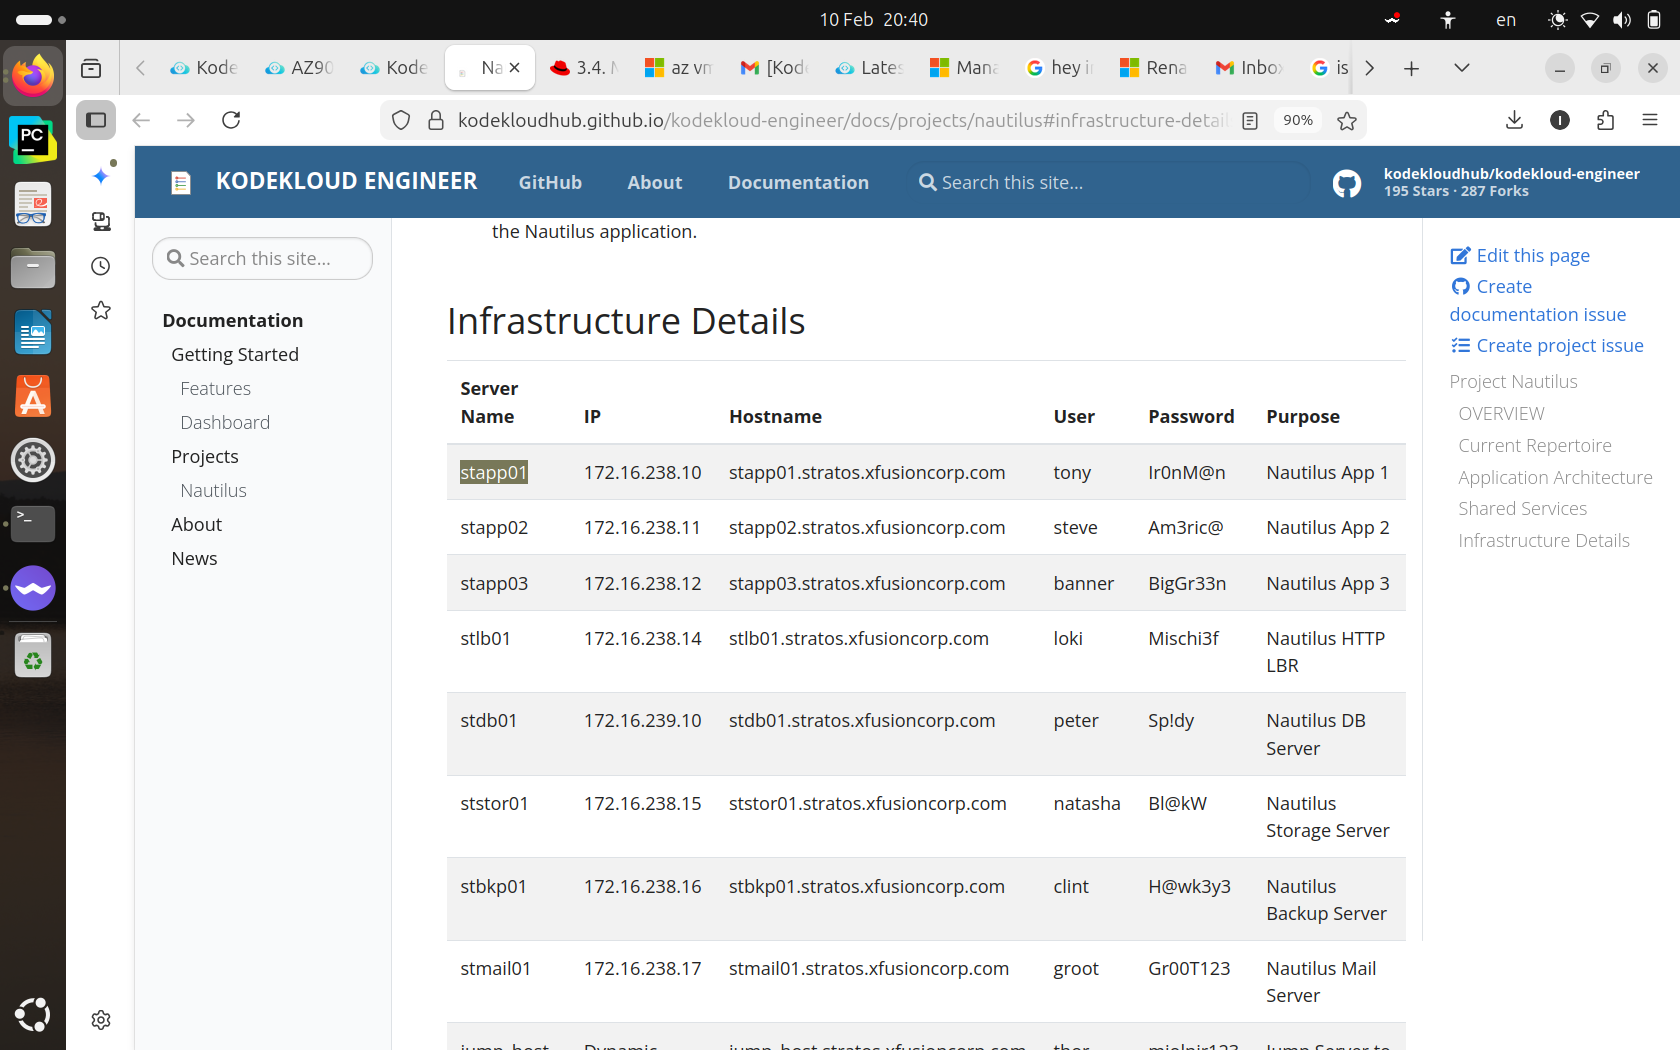Image resolution: width=1680 pixels, height=1050 pixels.
Task: Open the Firefox application menu
Action: coord(1650,120)
